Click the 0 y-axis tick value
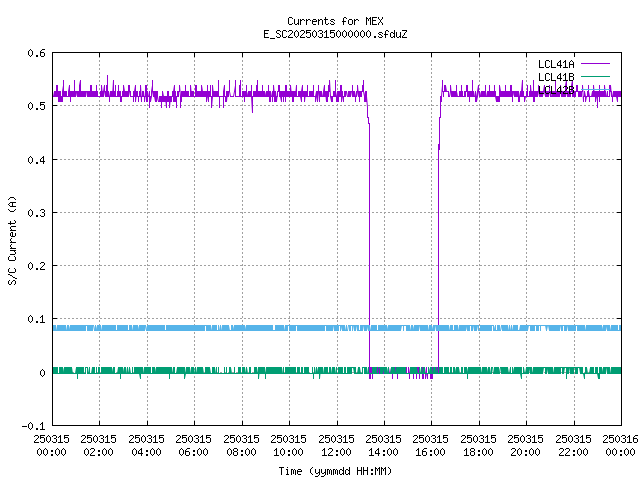Image resolution: width=640 pixels, height=480 pixels. pyautogui.click(x=42, y=373)
